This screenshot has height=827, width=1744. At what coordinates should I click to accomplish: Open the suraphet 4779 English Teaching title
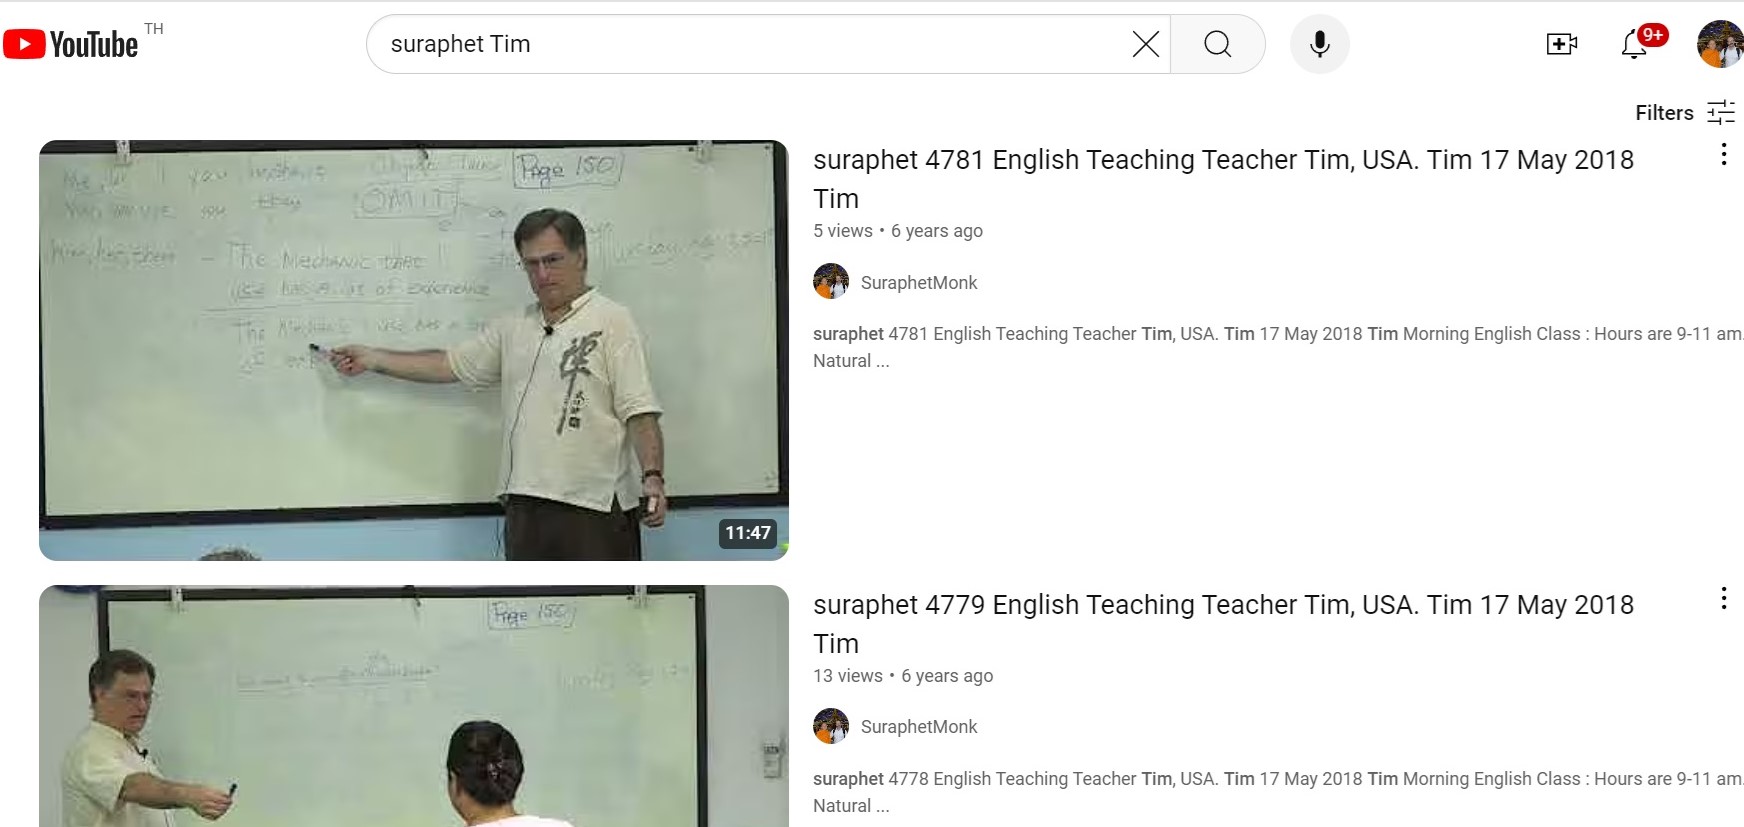pos(1223,624)
